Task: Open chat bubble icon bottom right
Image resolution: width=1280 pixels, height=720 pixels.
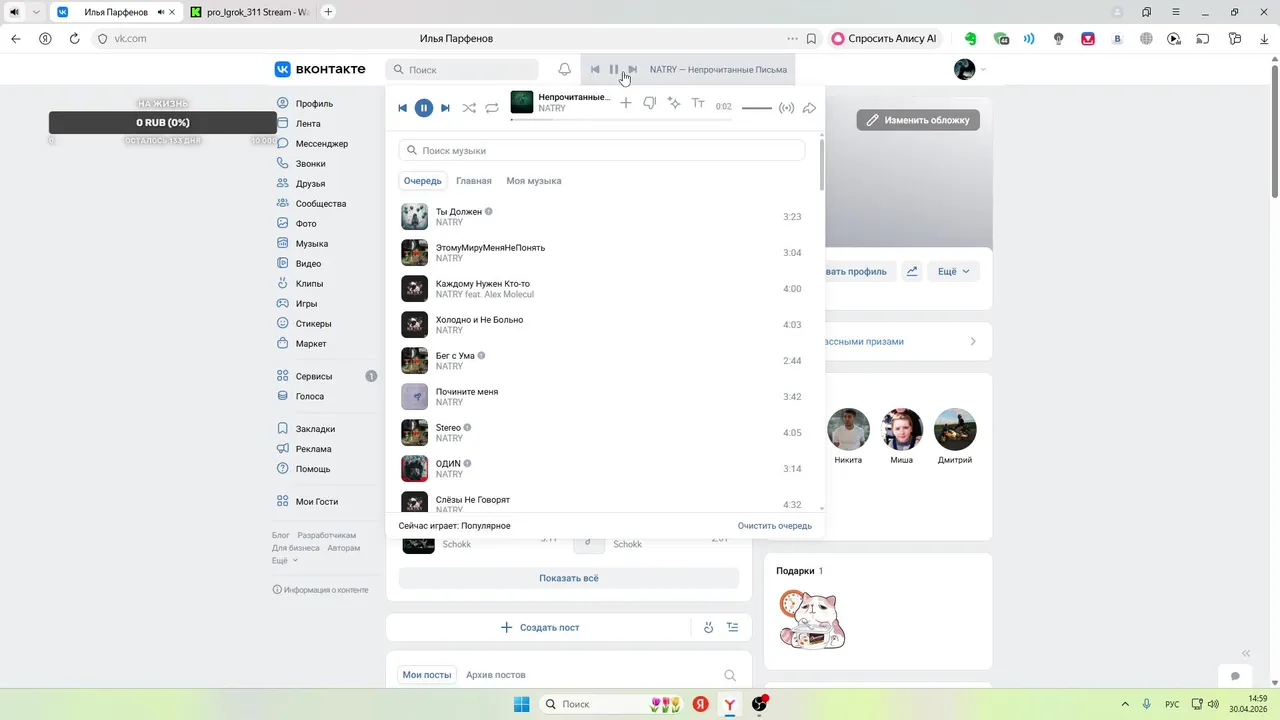Action: point(1235,677)
